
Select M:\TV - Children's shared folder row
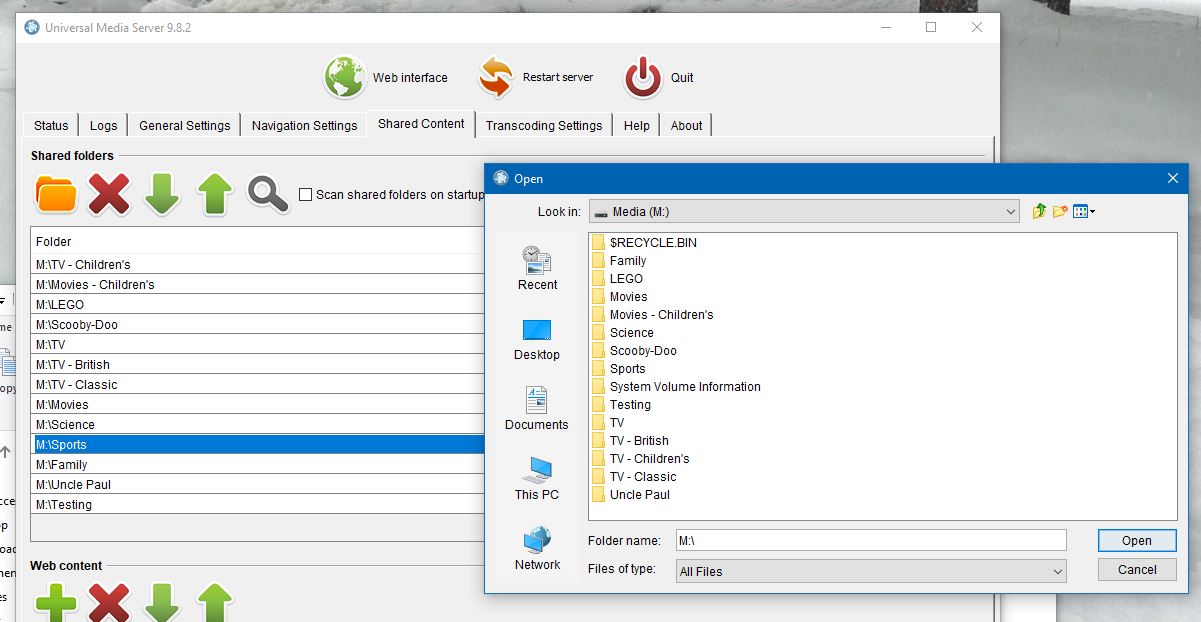click(258, 264)
